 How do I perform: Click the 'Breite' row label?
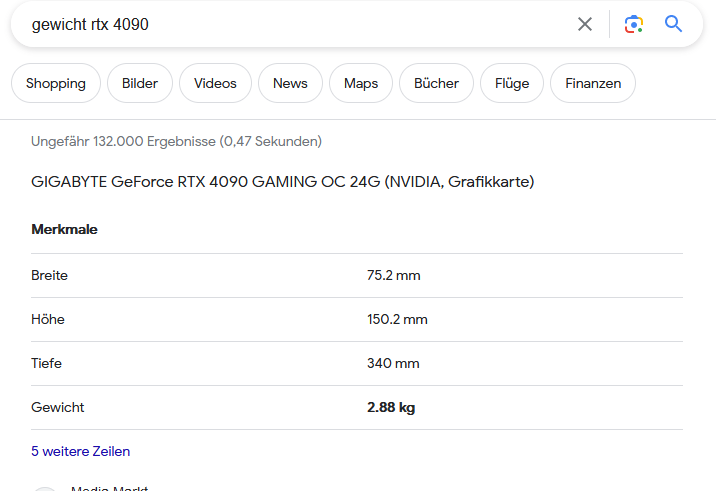(49, 275)
